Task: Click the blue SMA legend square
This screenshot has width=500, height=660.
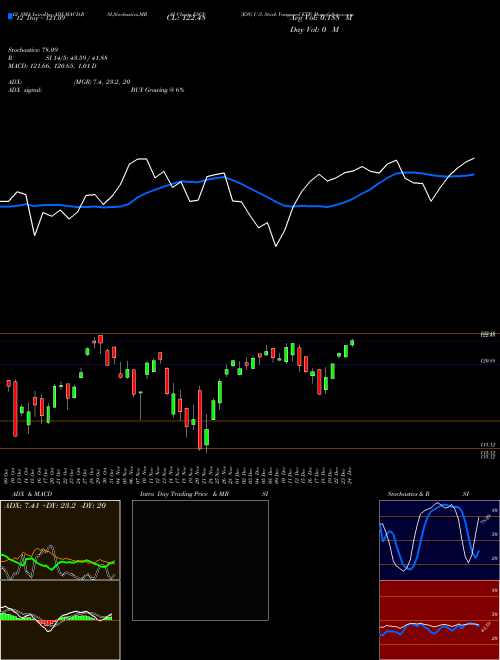Action: pos(10,16)
